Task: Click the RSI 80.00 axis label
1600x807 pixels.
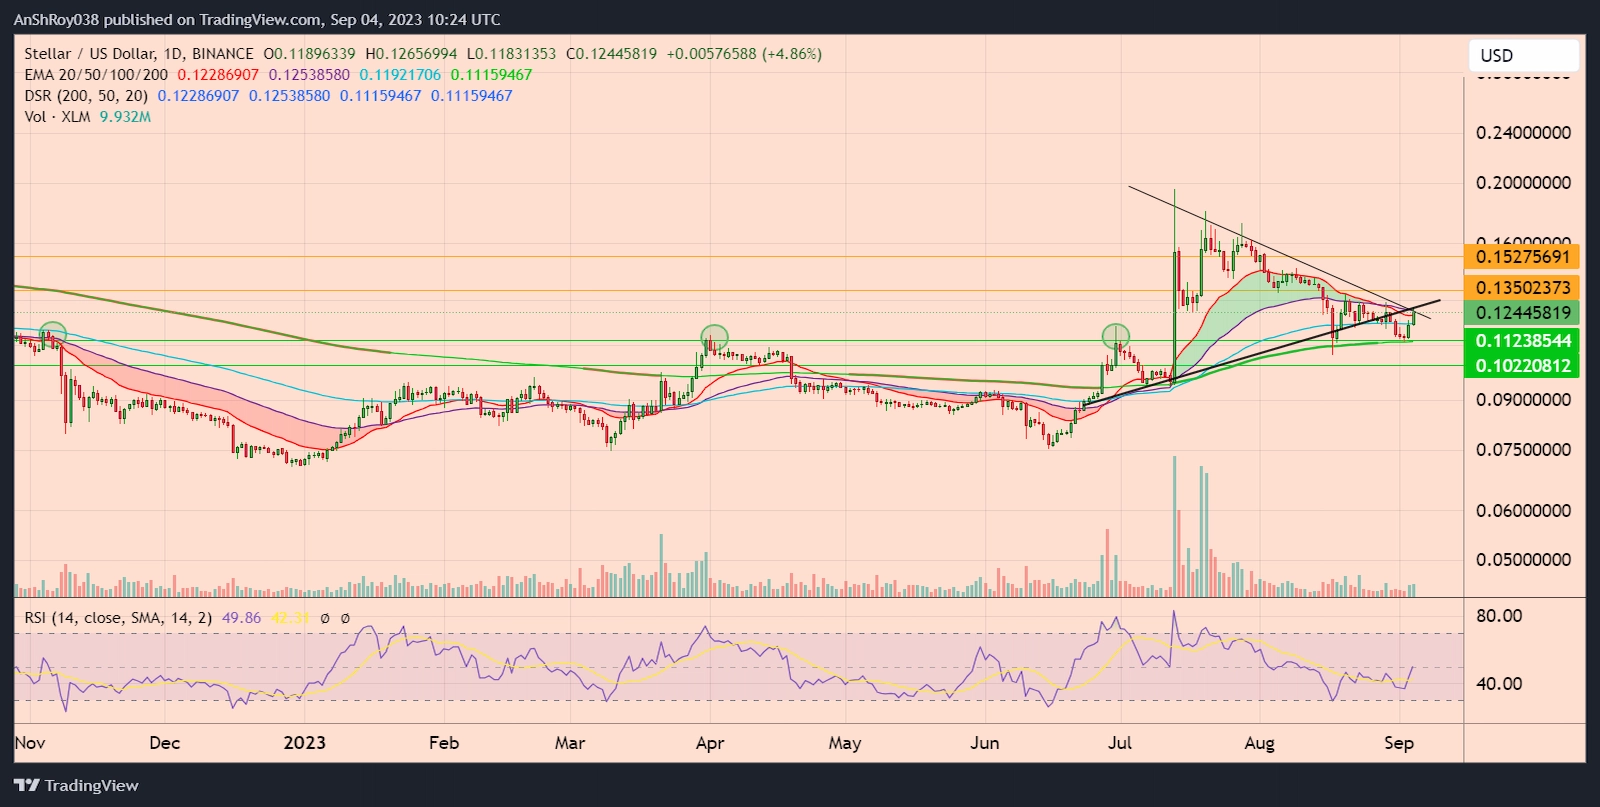Action: tap(1499, 616)
